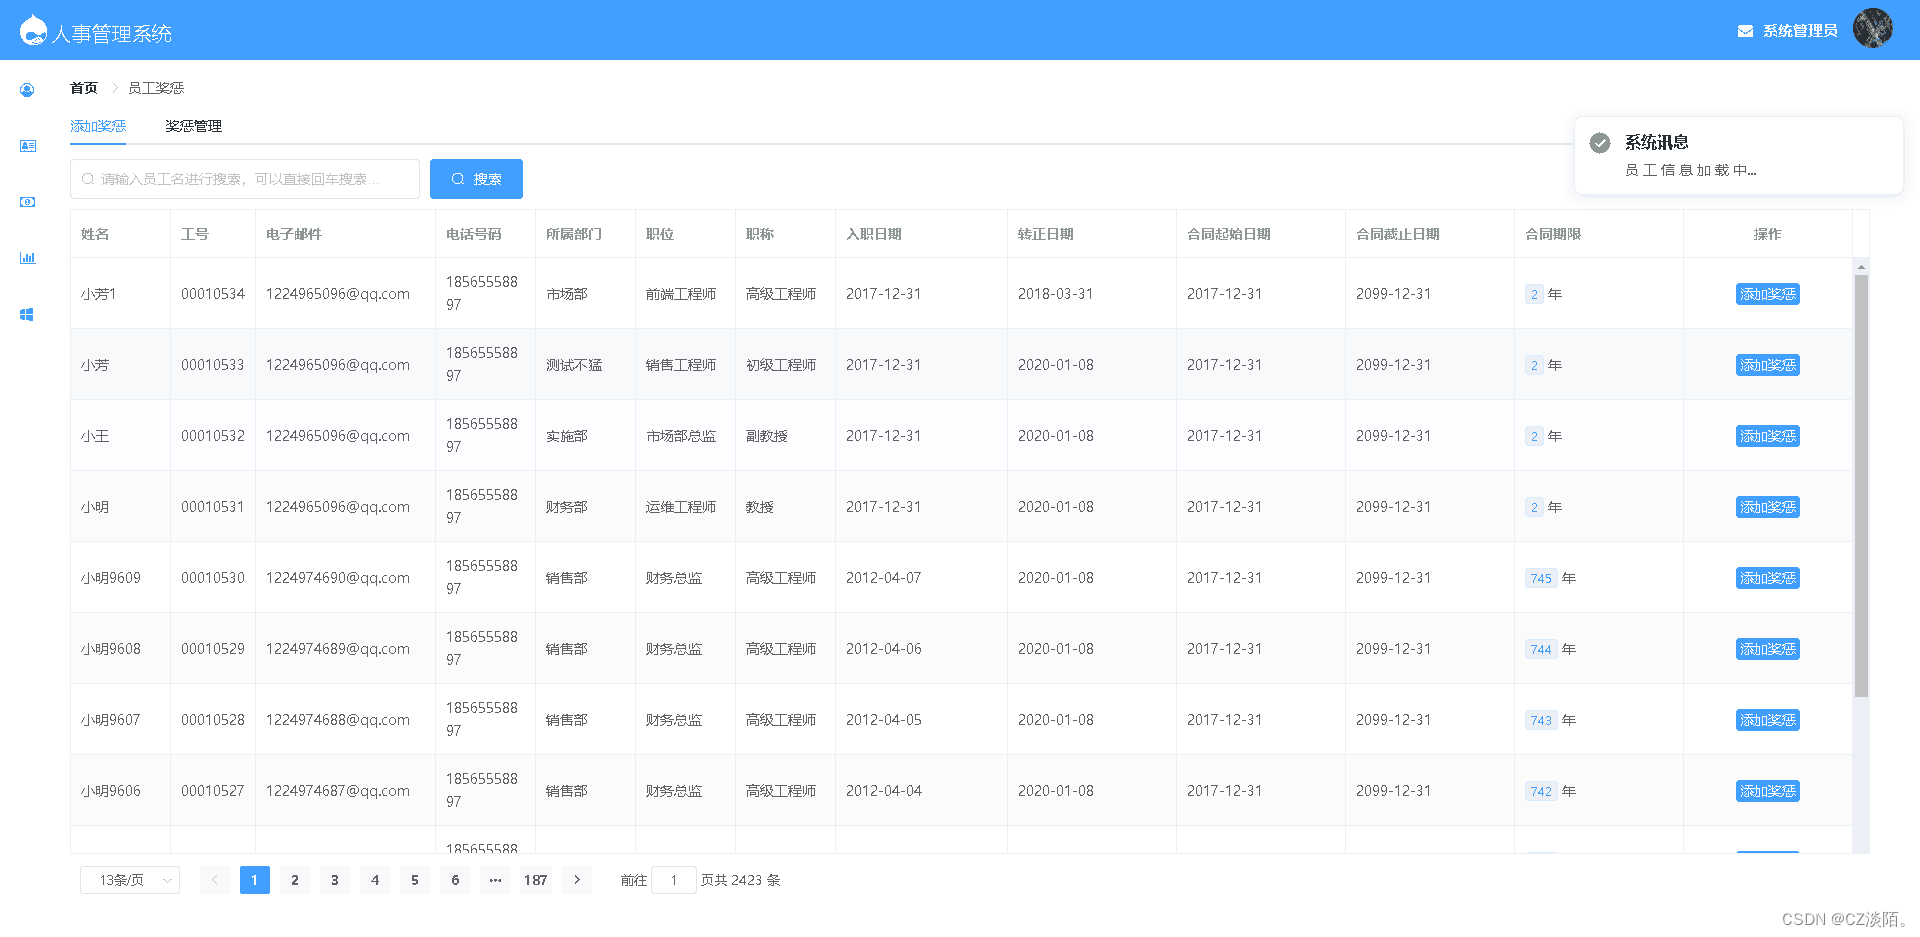Open the user profile sidebar icon

coord(27,90)
